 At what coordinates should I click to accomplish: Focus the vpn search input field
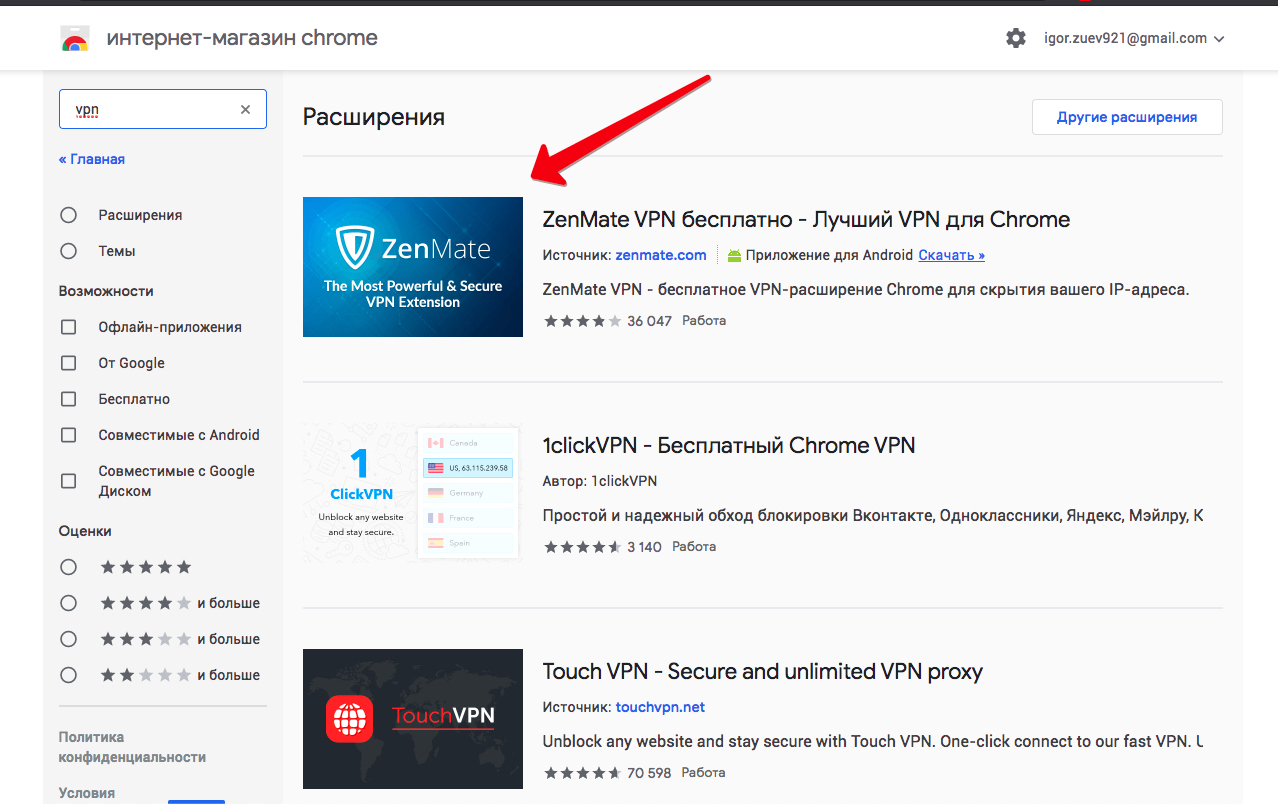(150, 110)
